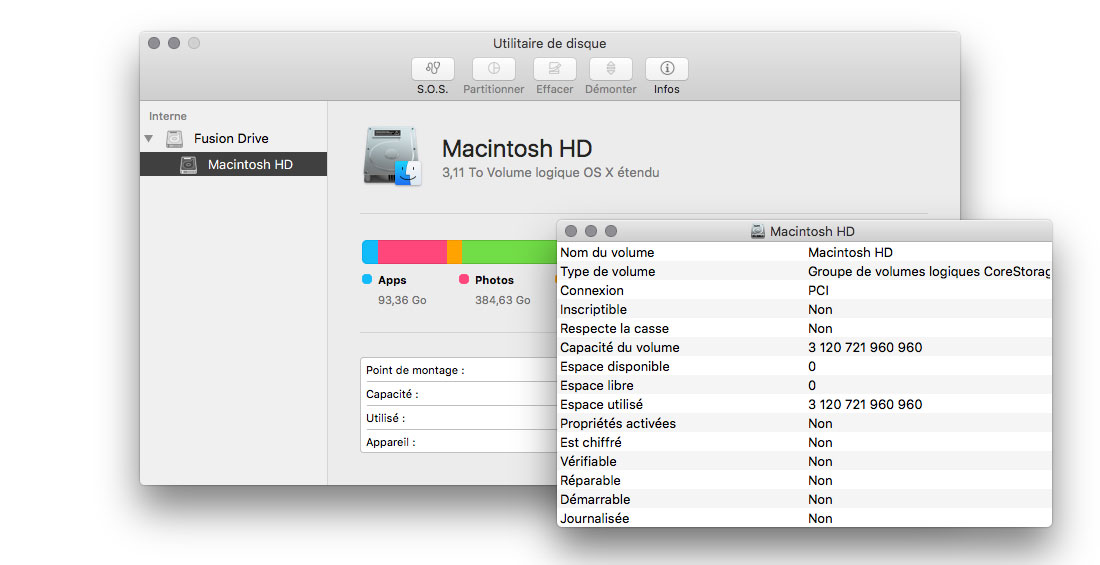This screenshot has height=565, width=1100.
Task: Zoom the Macintosh HD info window
Action: tap(611, 231)
